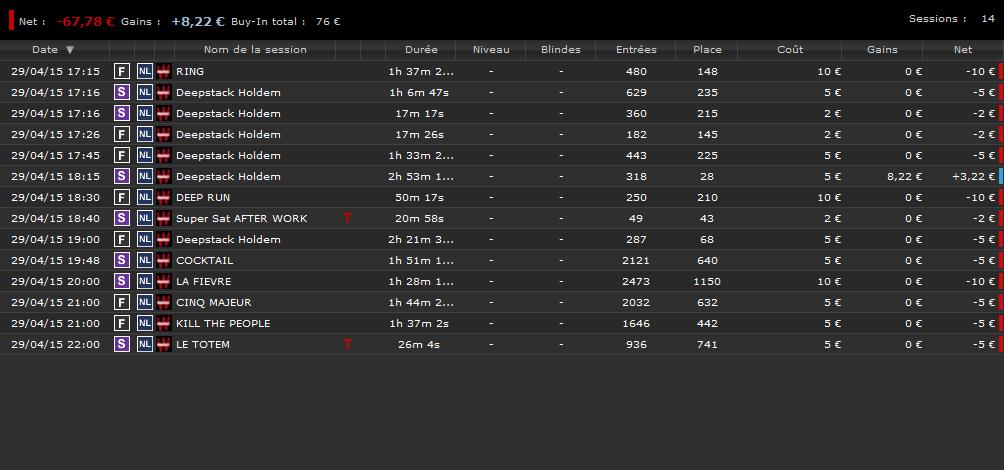The height and width of the screenshot is (470, 1004).
Task: Click the red T marker in LE TOTEM row
Action: click(348, 344)
